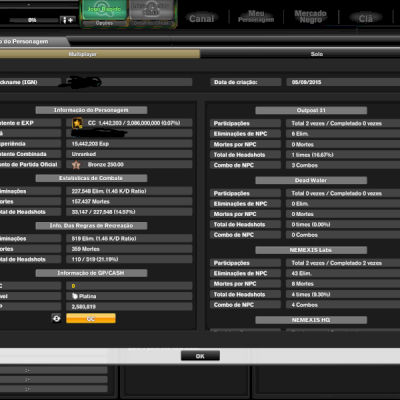Click the Data de criação date field
Viewport: 400px width, 400px height.
click(x=343, y=82)
